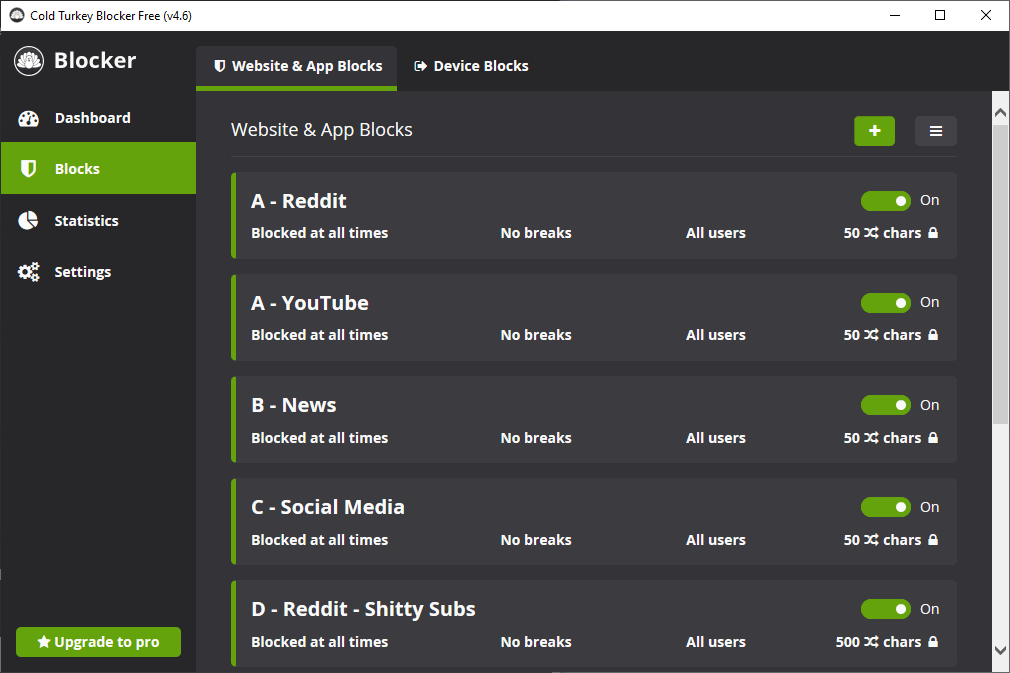Click 'Blocked at all times' under A - YouTube

319,334
